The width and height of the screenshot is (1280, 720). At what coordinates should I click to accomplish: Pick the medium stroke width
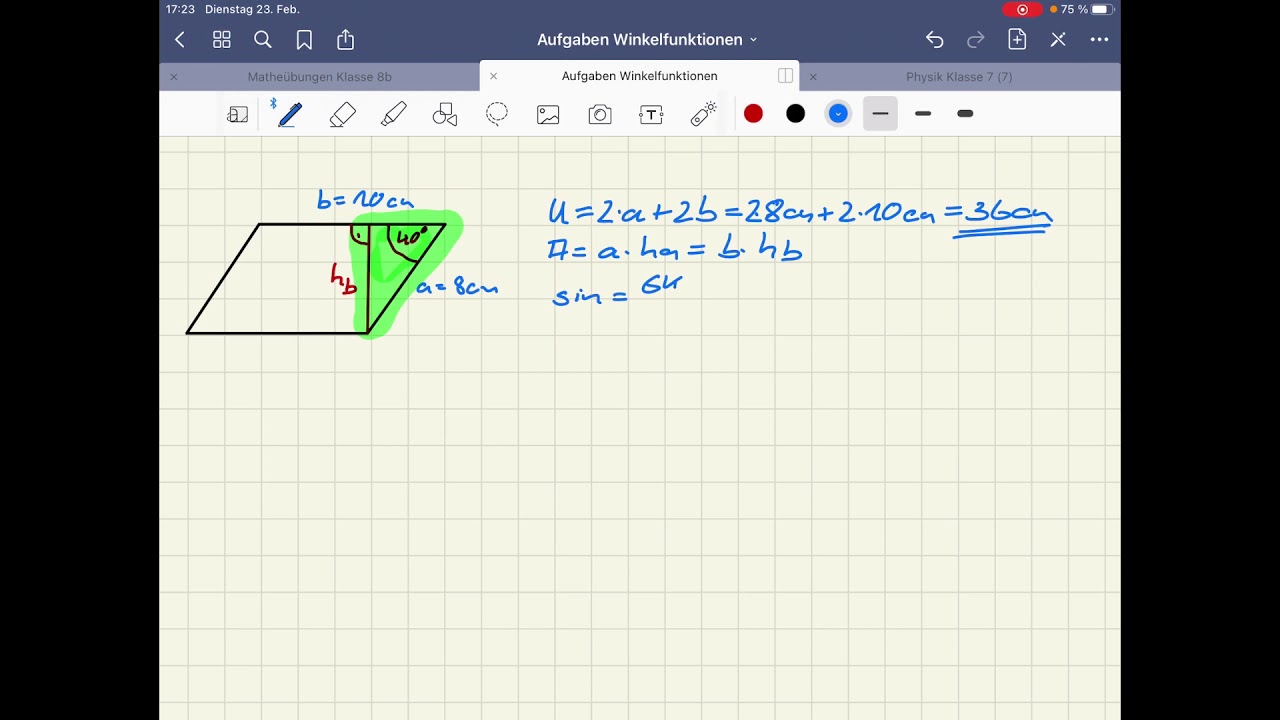point(923,114)
